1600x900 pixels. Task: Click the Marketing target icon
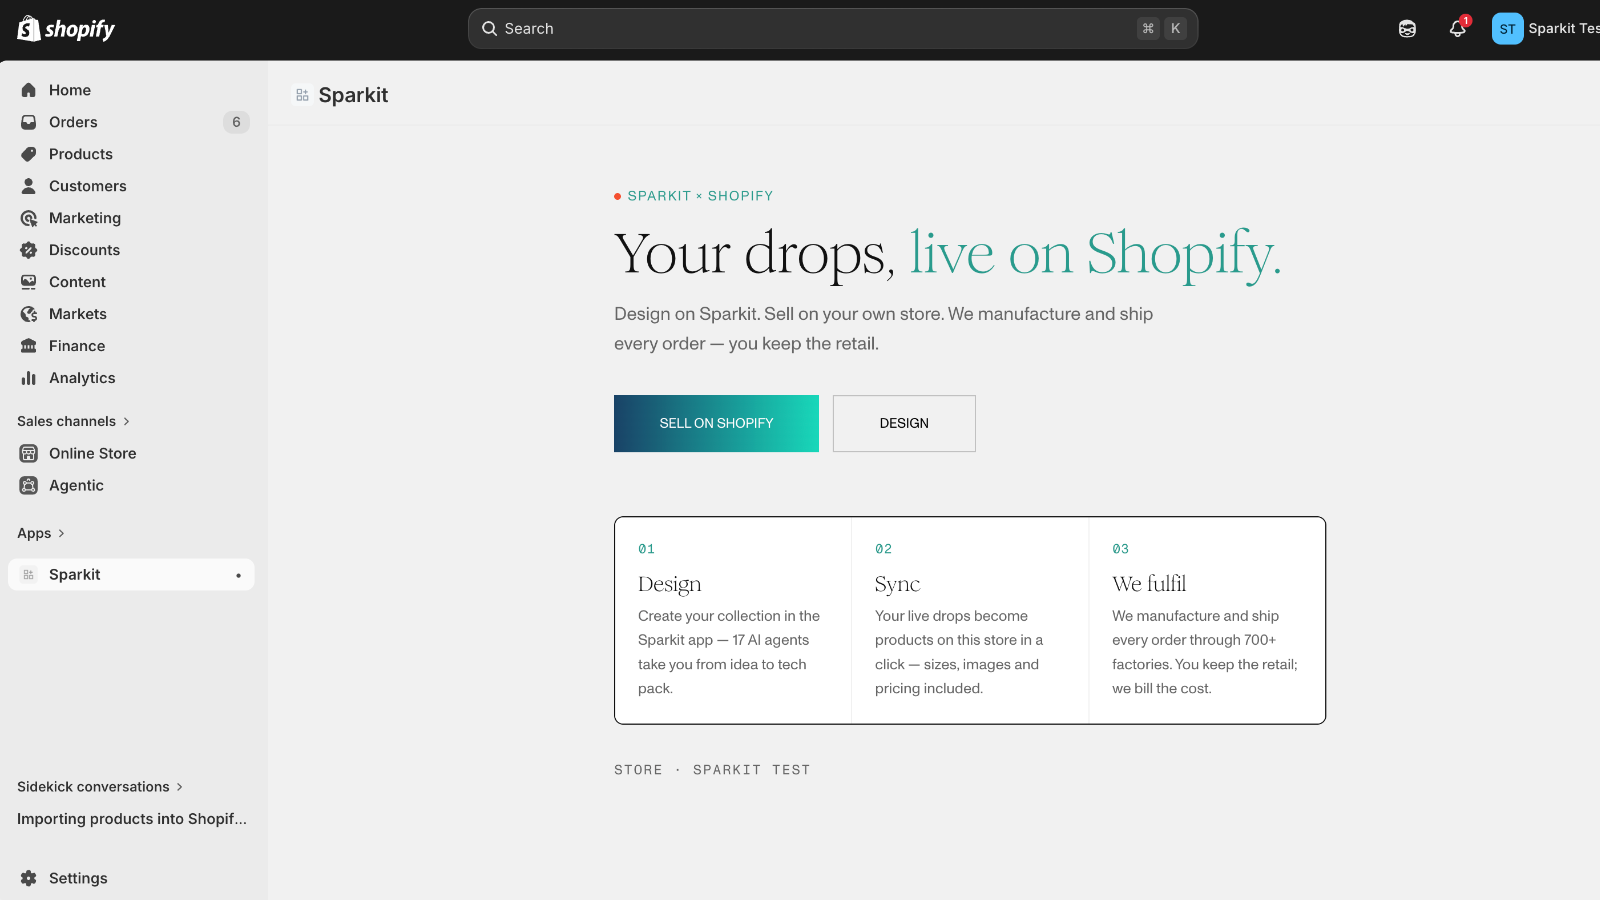pos(29,218)
